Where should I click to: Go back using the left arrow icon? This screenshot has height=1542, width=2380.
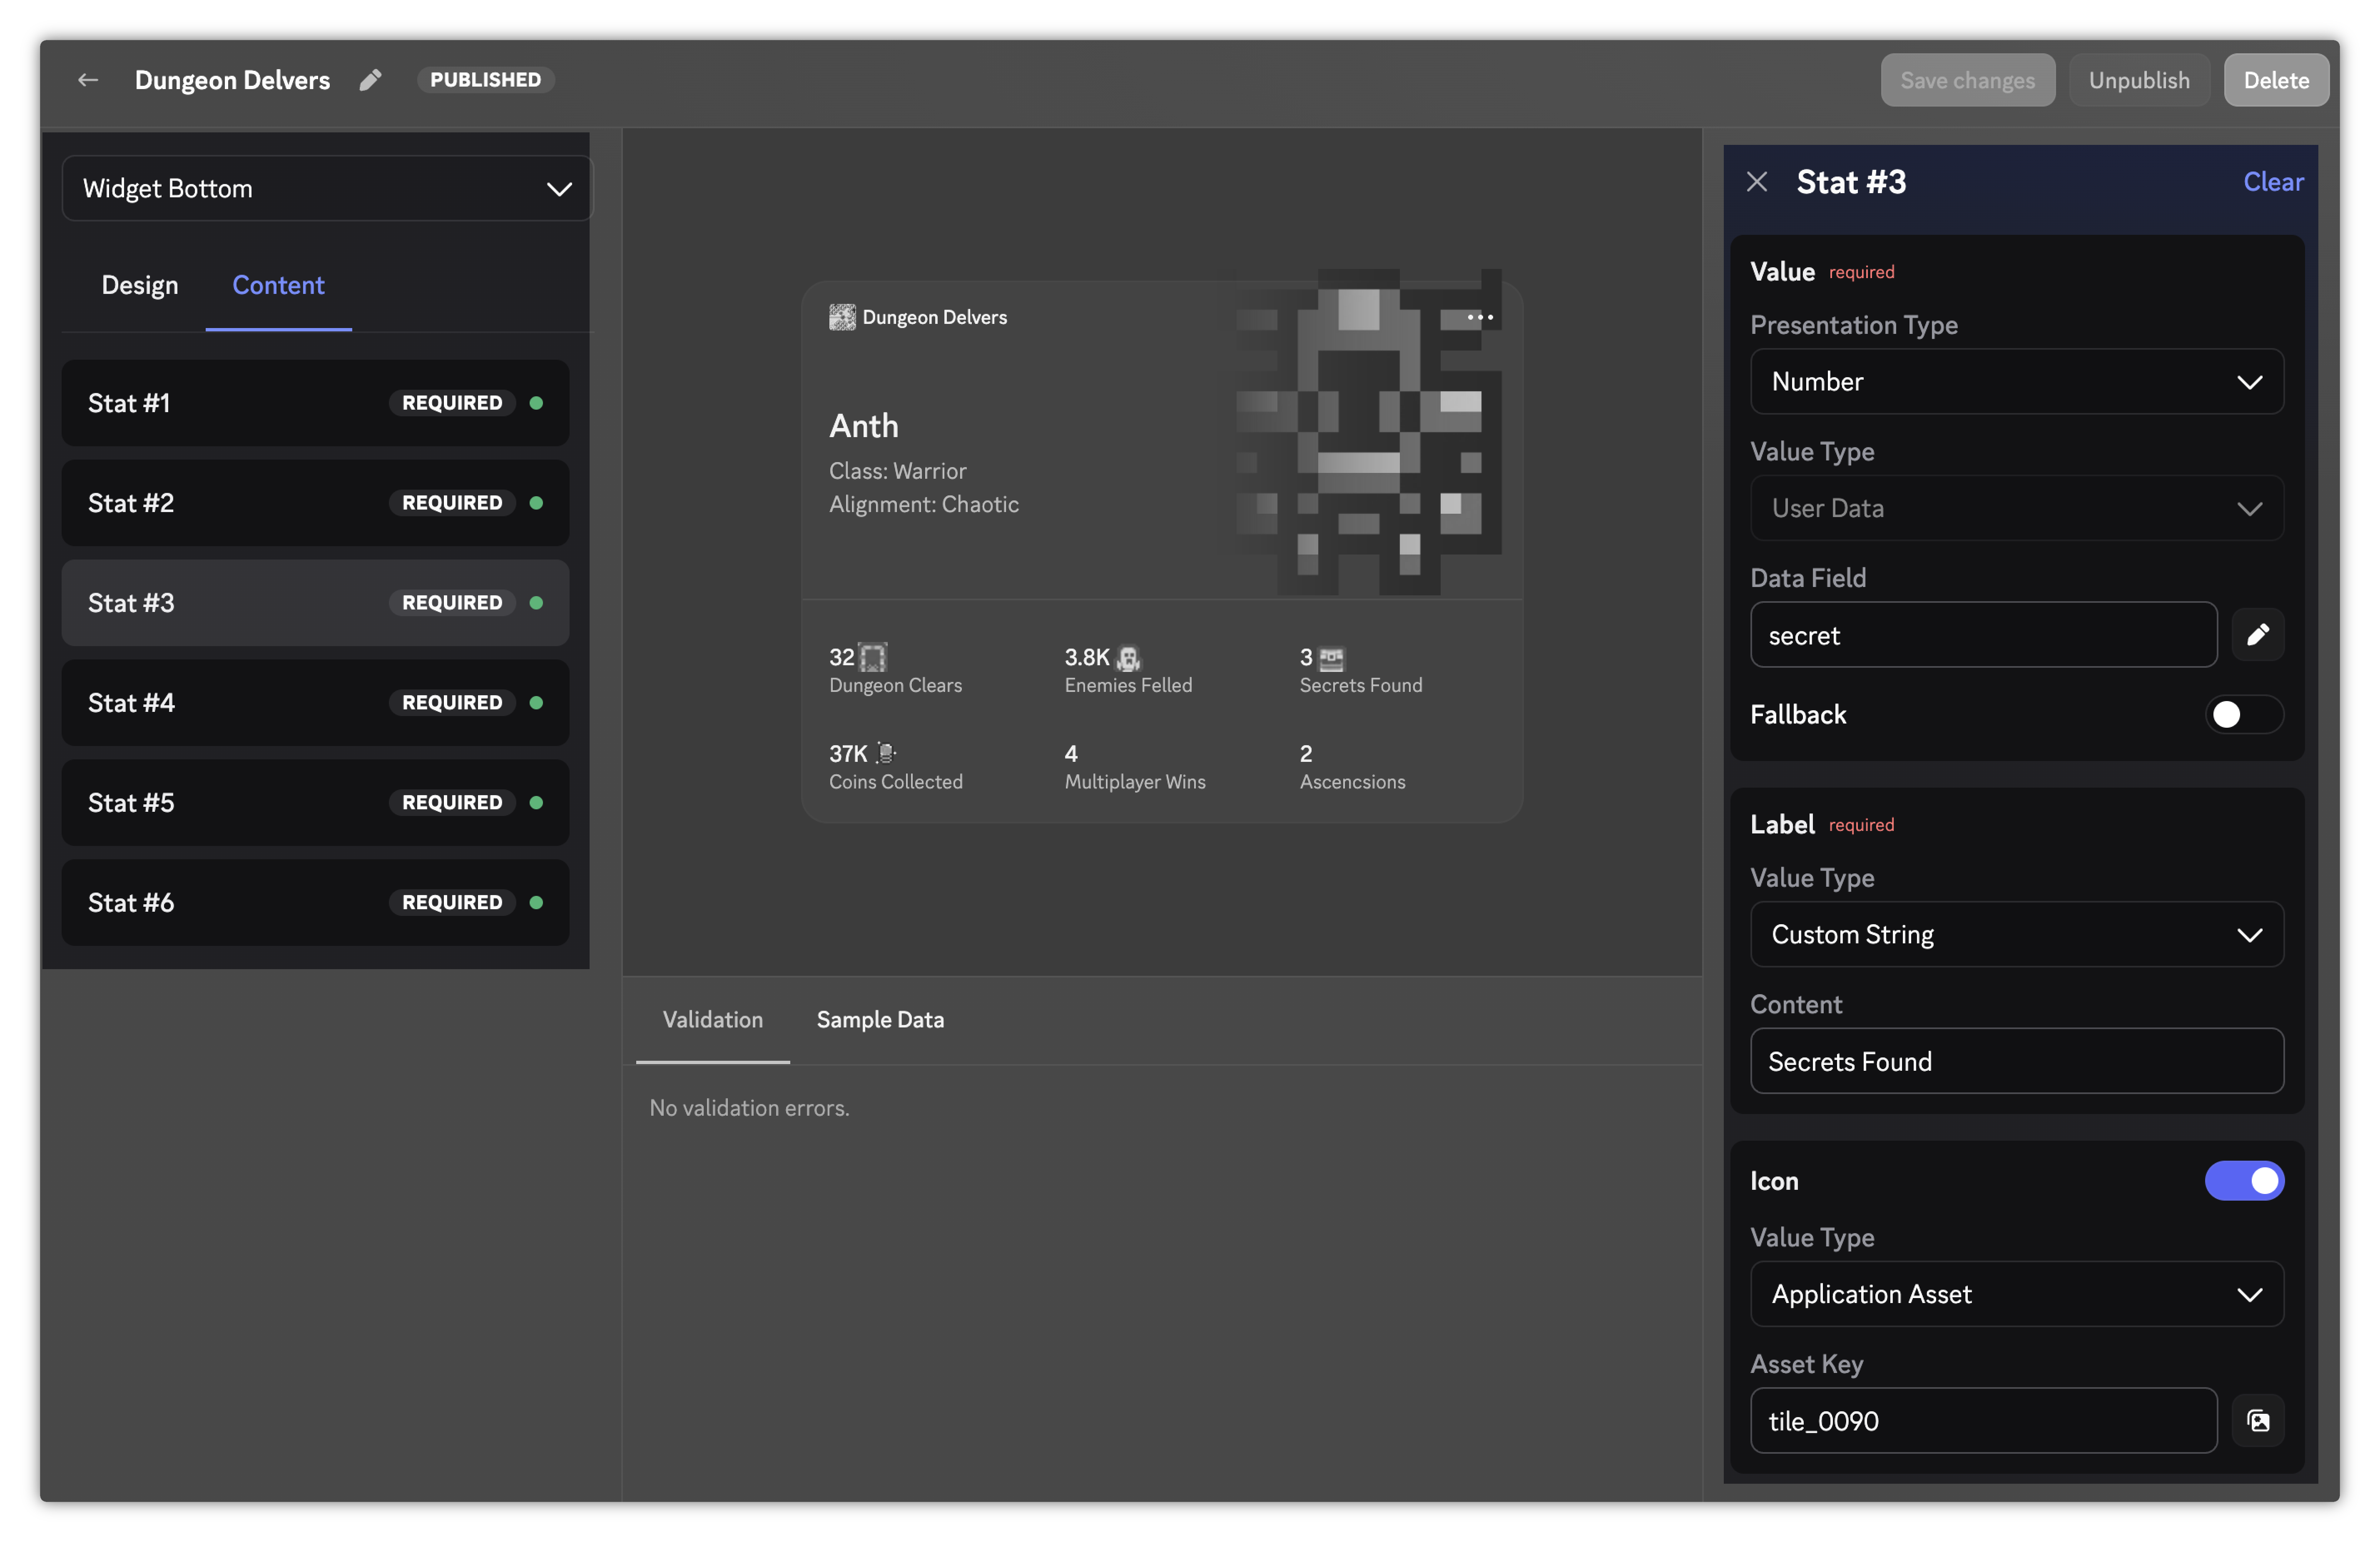[88, 80]
